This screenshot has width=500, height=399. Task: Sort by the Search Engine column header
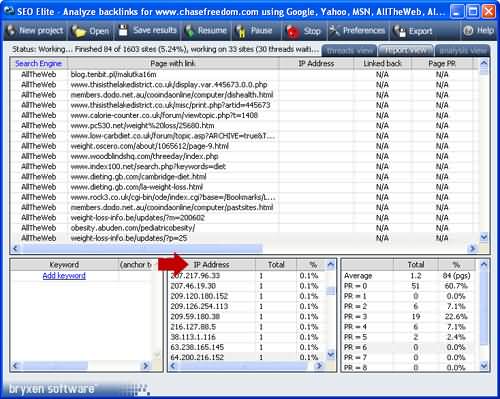point(39,63)
